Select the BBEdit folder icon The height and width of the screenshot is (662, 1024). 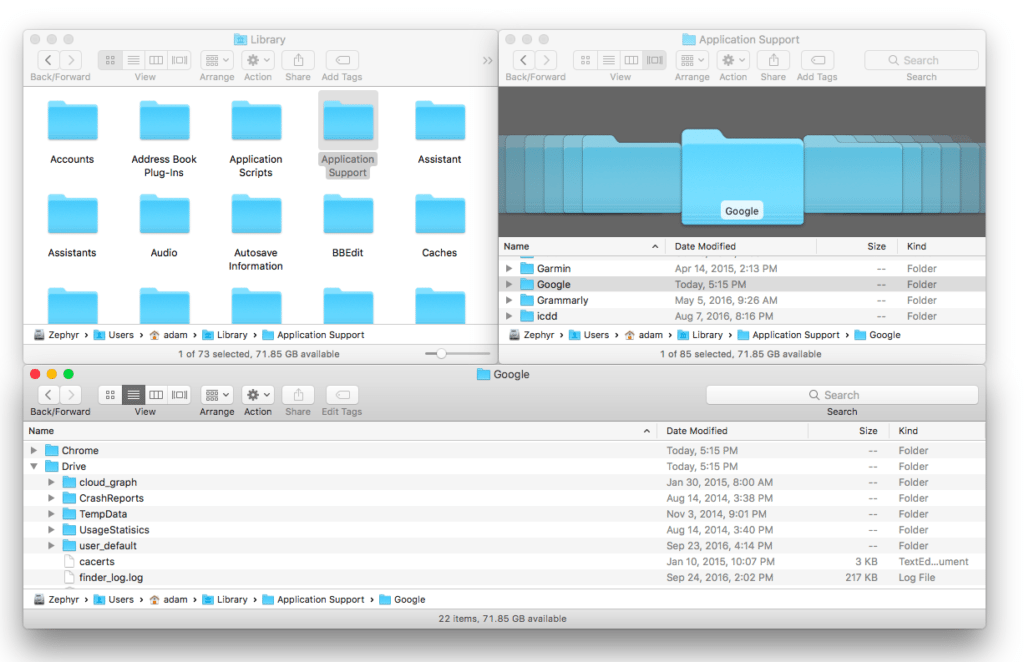(x=347, y=215)
